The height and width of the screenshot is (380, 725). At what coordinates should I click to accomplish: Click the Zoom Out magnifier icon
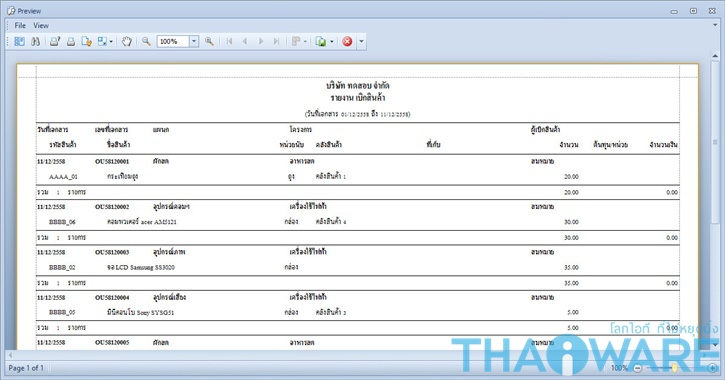click(146, 42)
